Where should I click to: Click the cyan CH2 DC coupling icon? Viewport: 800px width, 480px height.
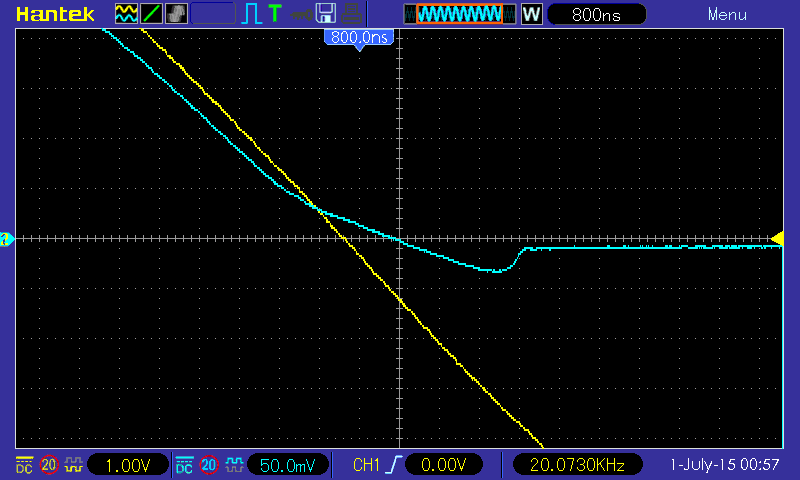click(184, 465)
